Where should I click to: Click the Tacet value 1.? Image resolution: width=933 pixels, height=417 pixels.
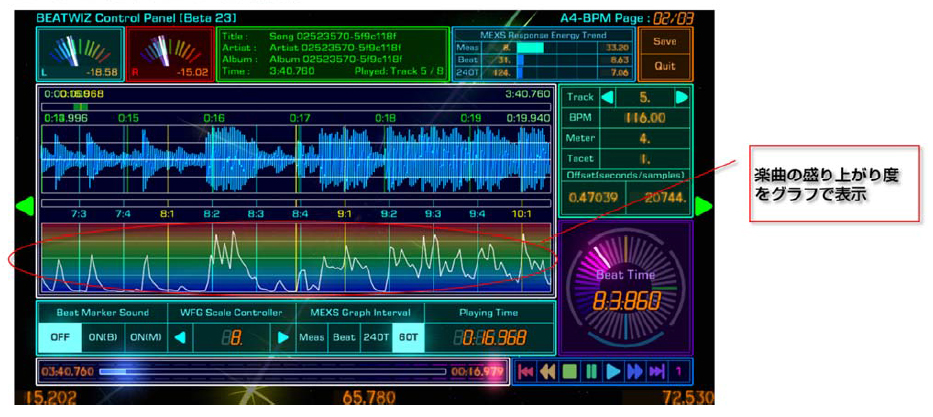[645, 159]
